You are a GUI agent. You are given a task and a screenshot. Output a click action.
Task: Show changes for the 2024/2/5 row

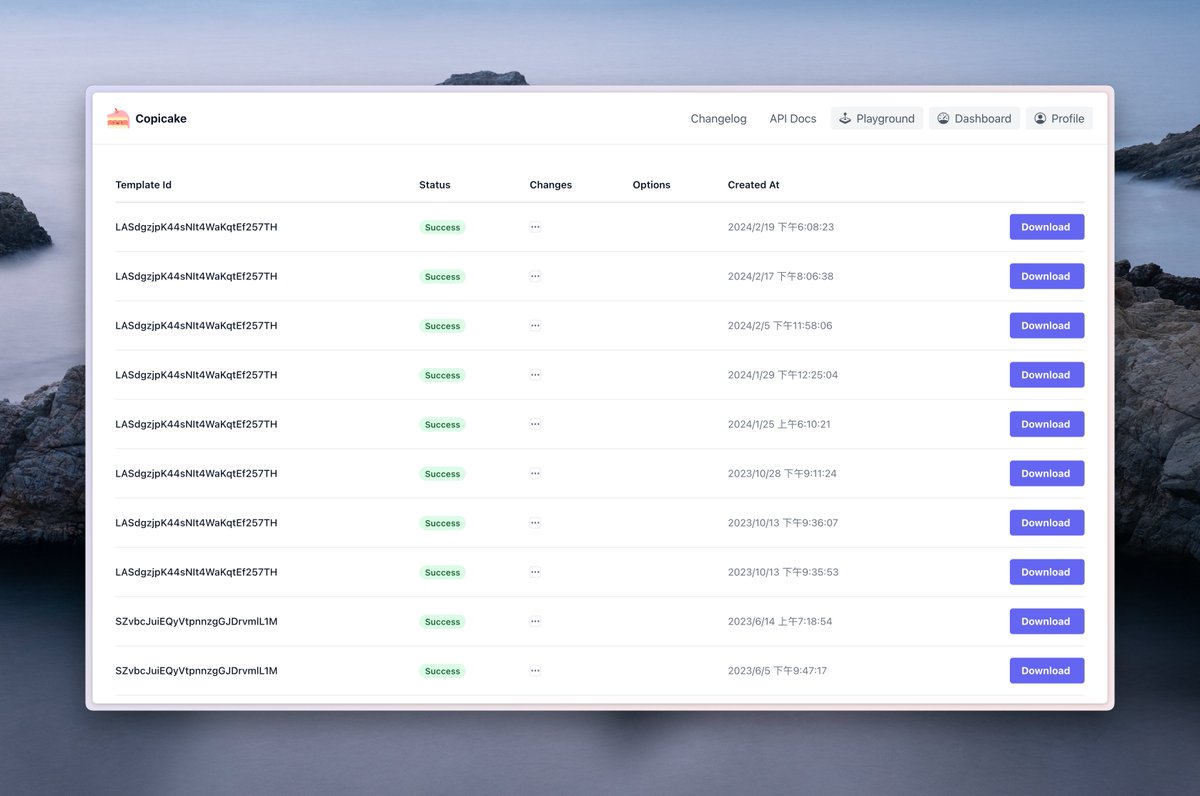535,325
